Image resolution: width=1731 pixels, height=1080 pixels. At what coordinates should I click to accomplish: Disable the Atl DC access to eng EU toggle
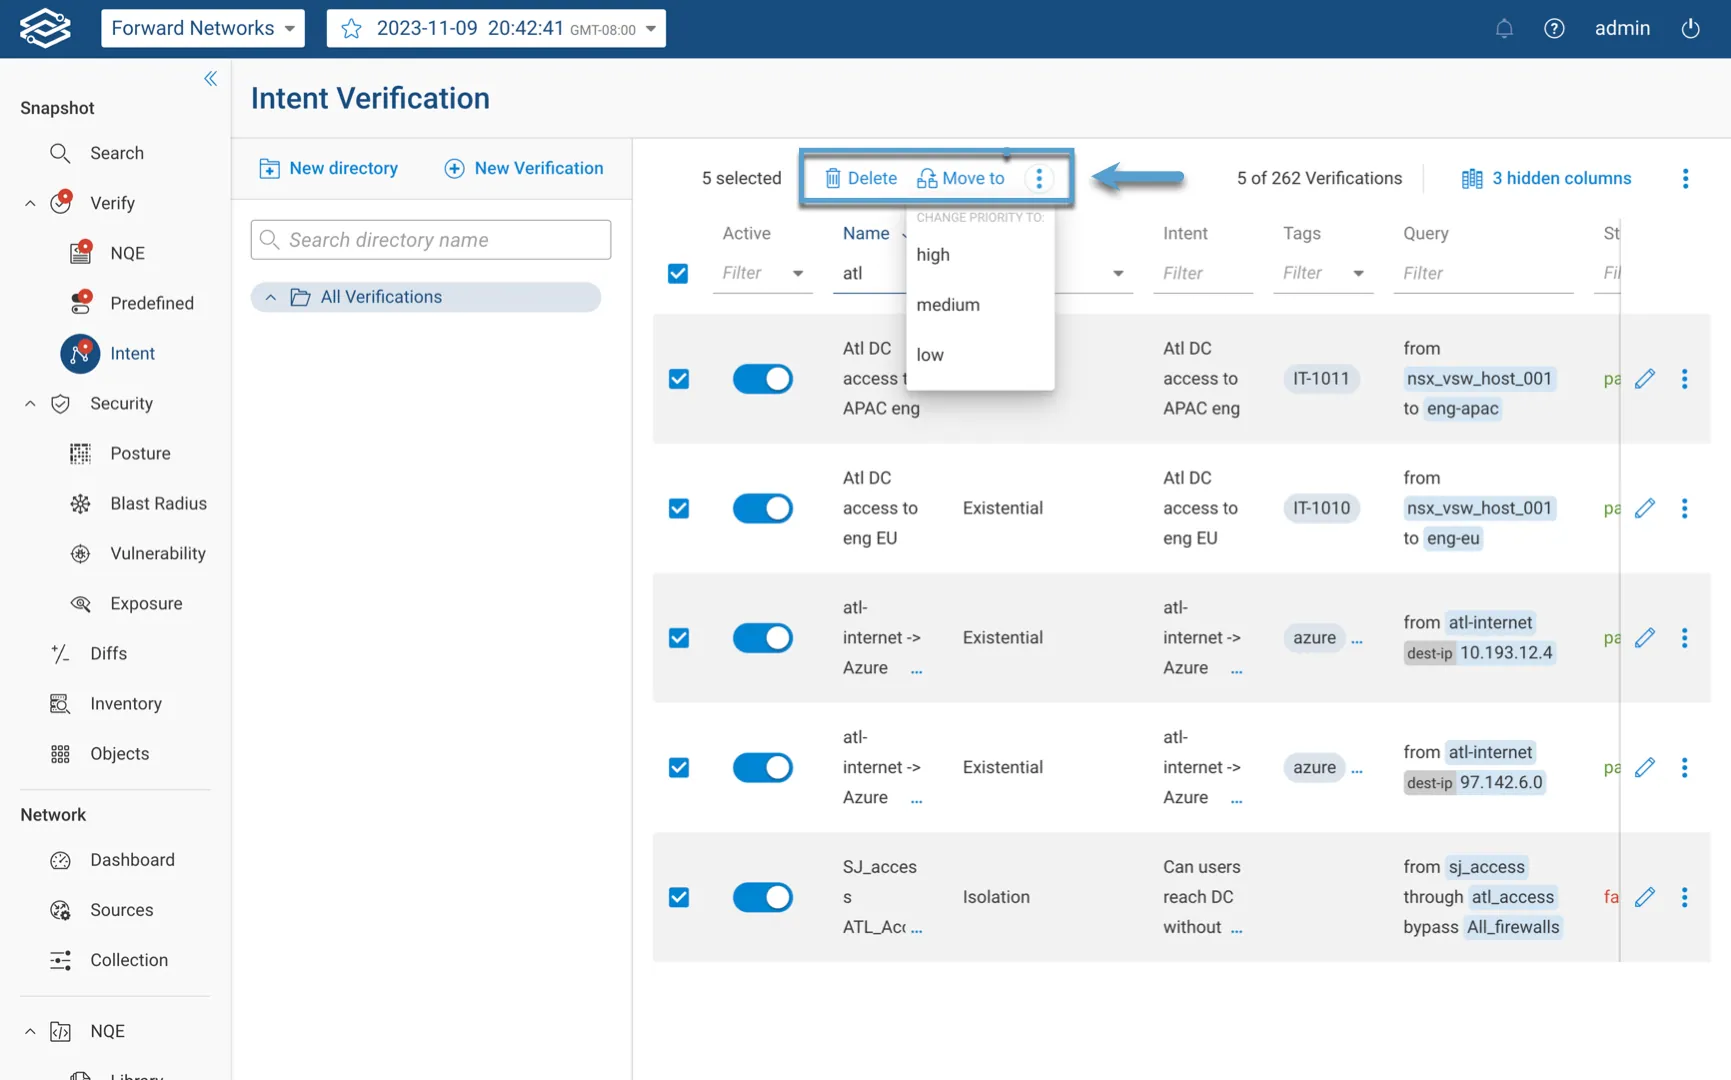pos(762,508)
